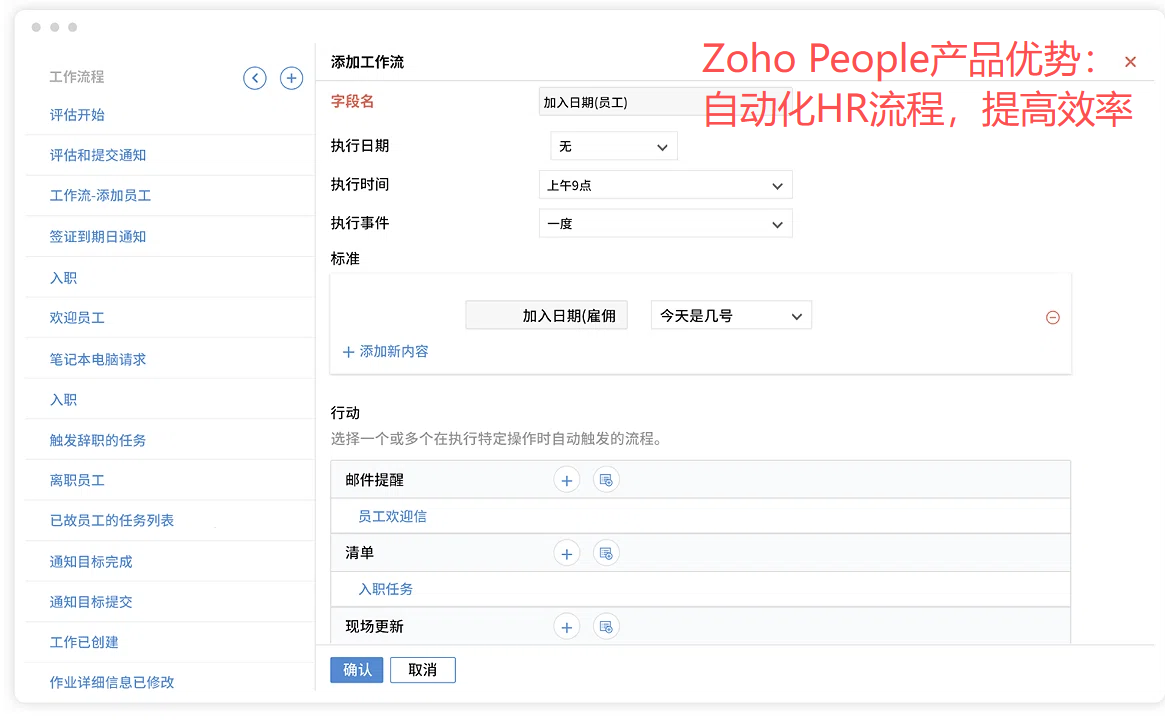1165x721 pixels.
Task: Open the 入职任务 checklist link
Action: tap(386, 589)
